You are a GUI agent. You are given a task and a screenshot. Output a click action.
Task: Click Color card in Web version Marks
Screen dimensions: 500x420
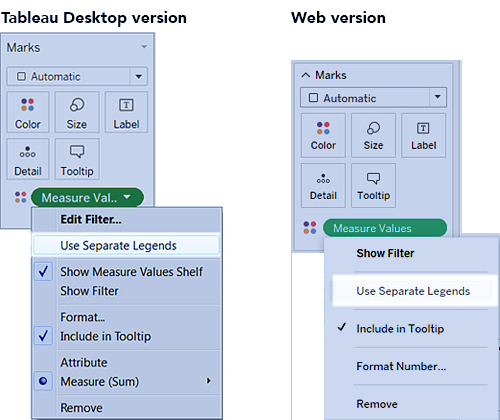click(323, 135)
